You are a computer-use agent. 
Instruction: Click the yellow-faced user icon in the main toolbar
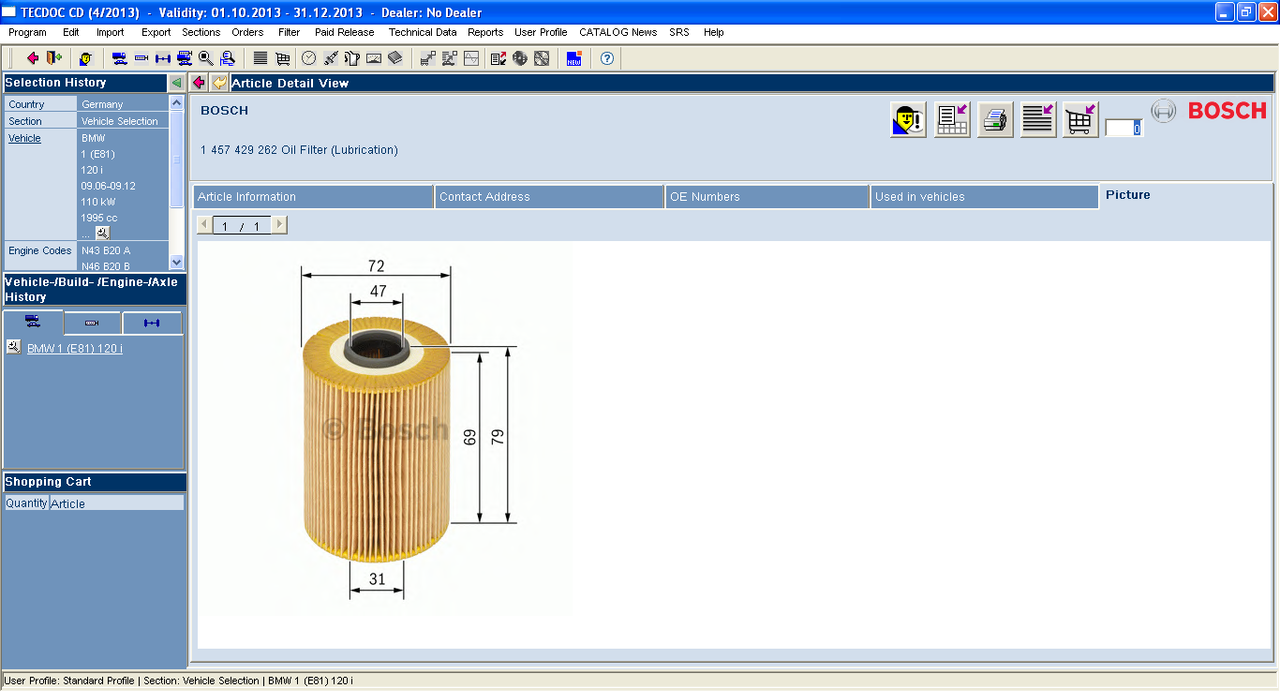pyautogui.click(x=86, y=58)
